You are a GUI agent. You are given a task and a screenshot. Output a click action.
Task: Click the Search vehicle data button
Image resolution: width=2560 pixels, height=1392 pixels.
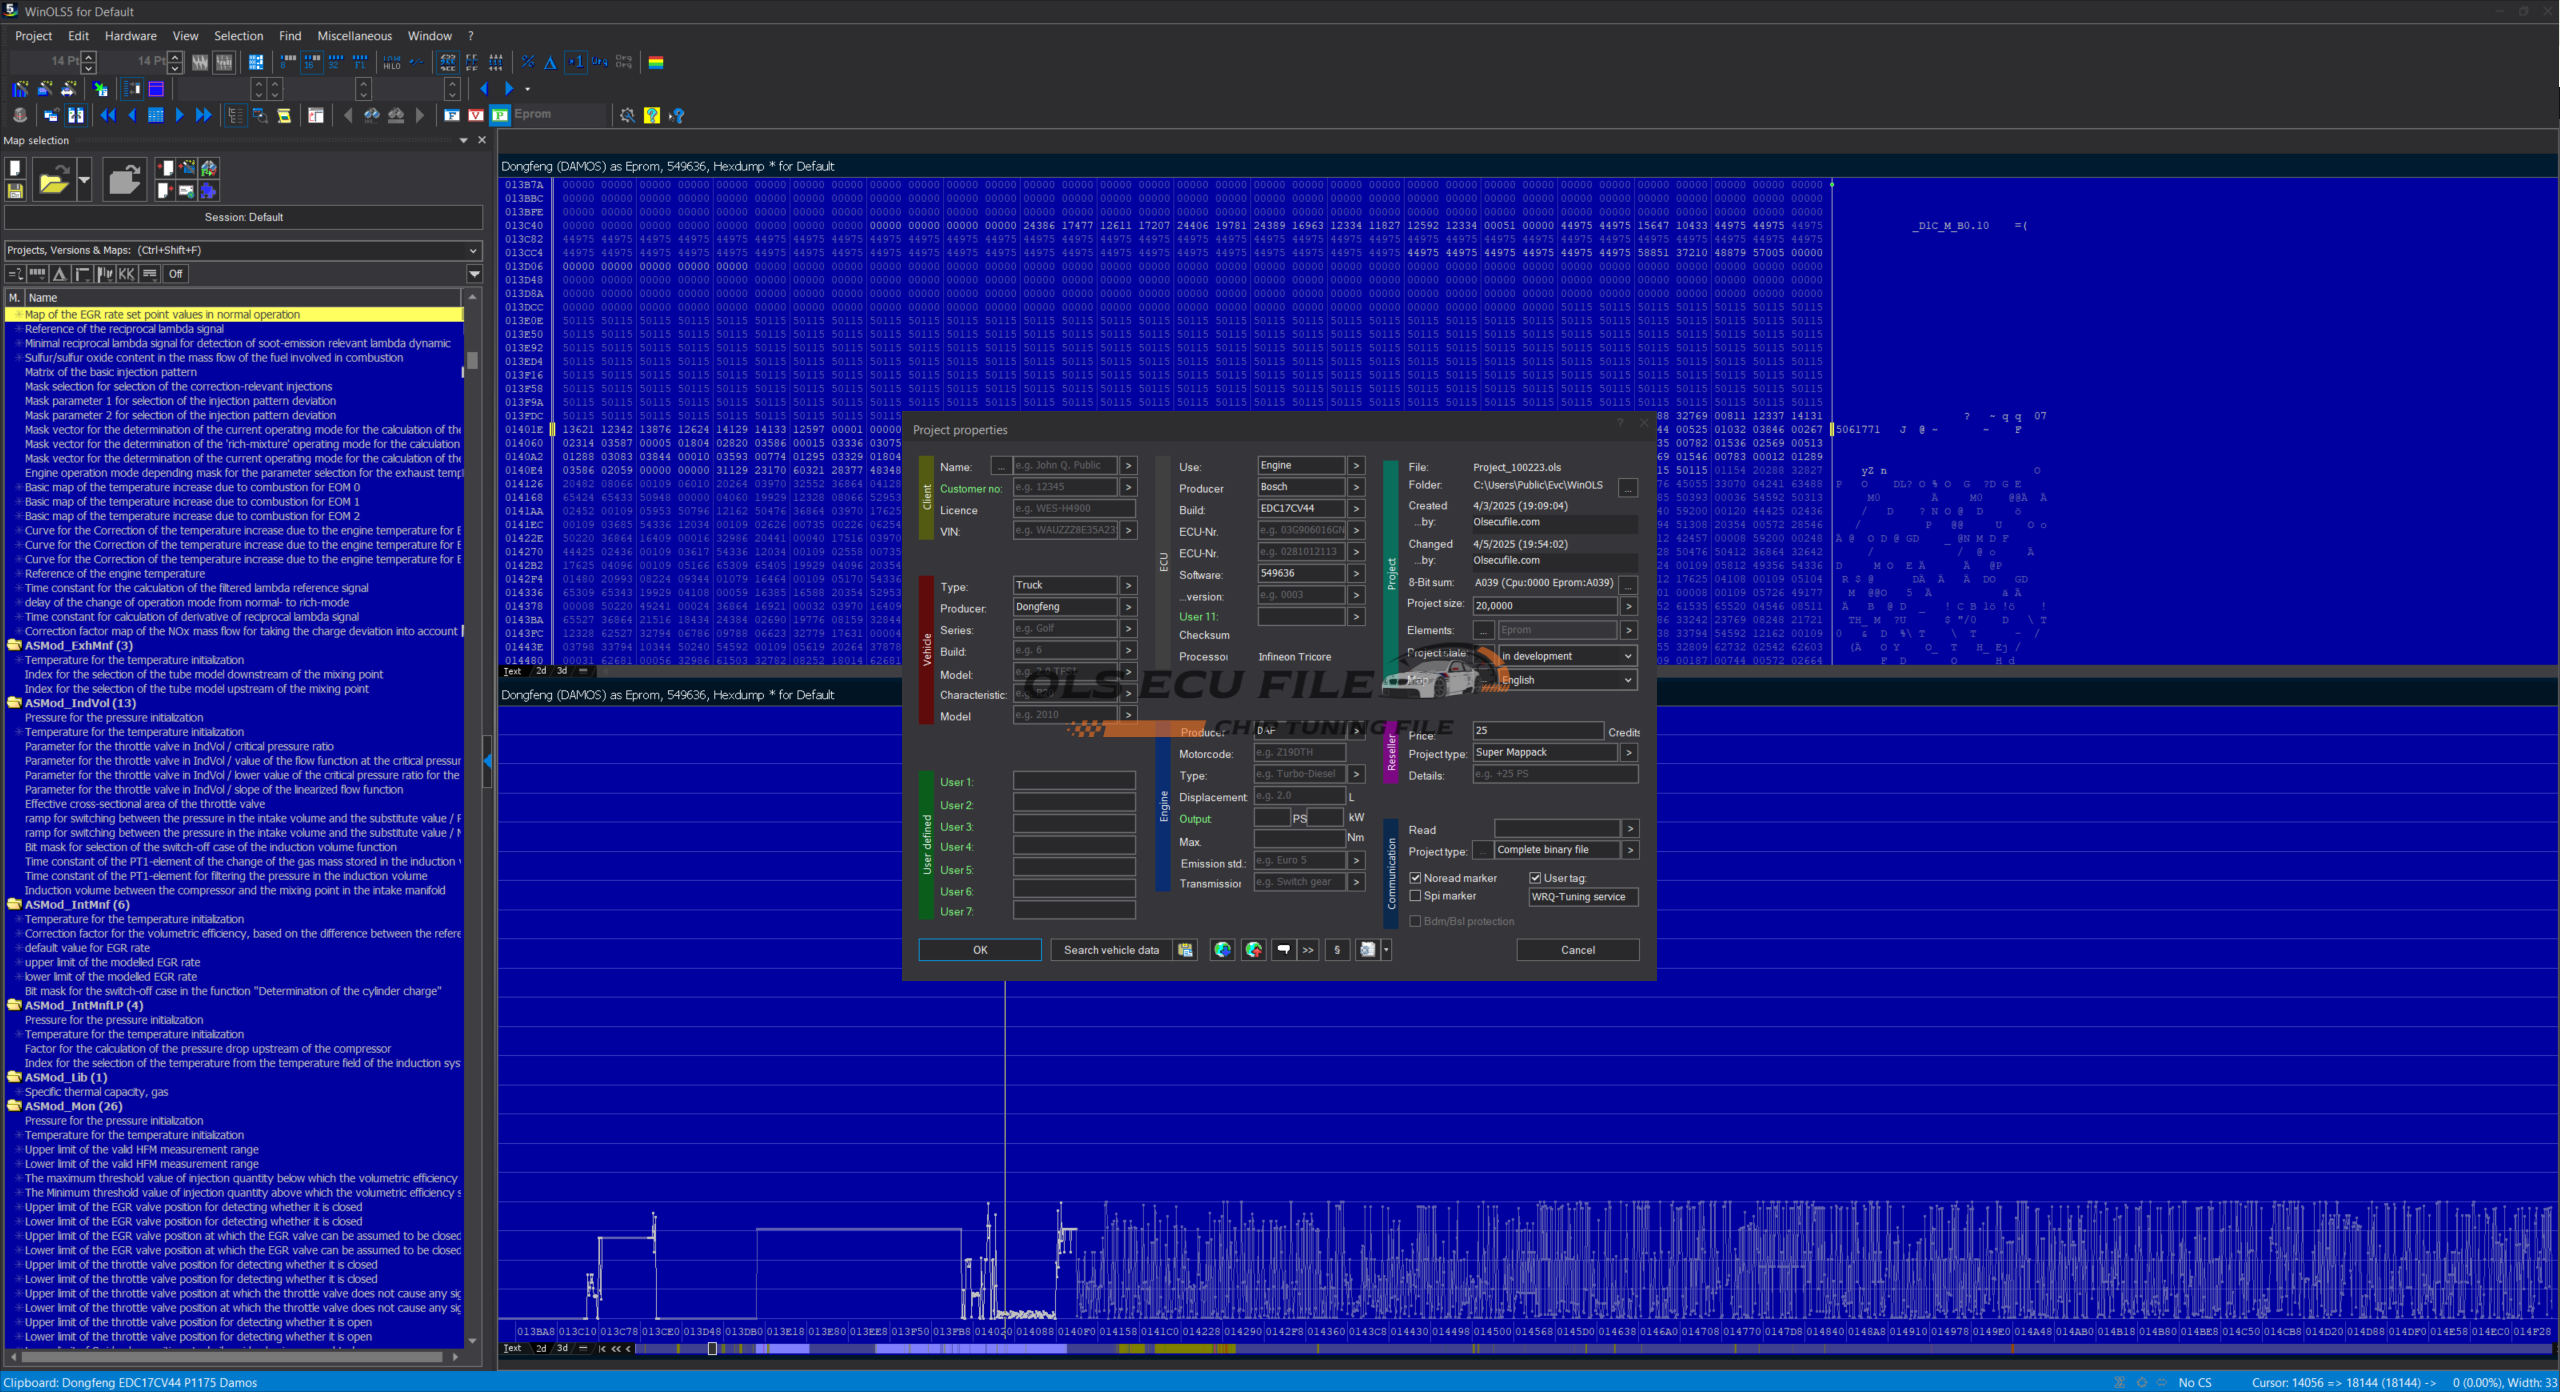click(x=1111, y=950)
